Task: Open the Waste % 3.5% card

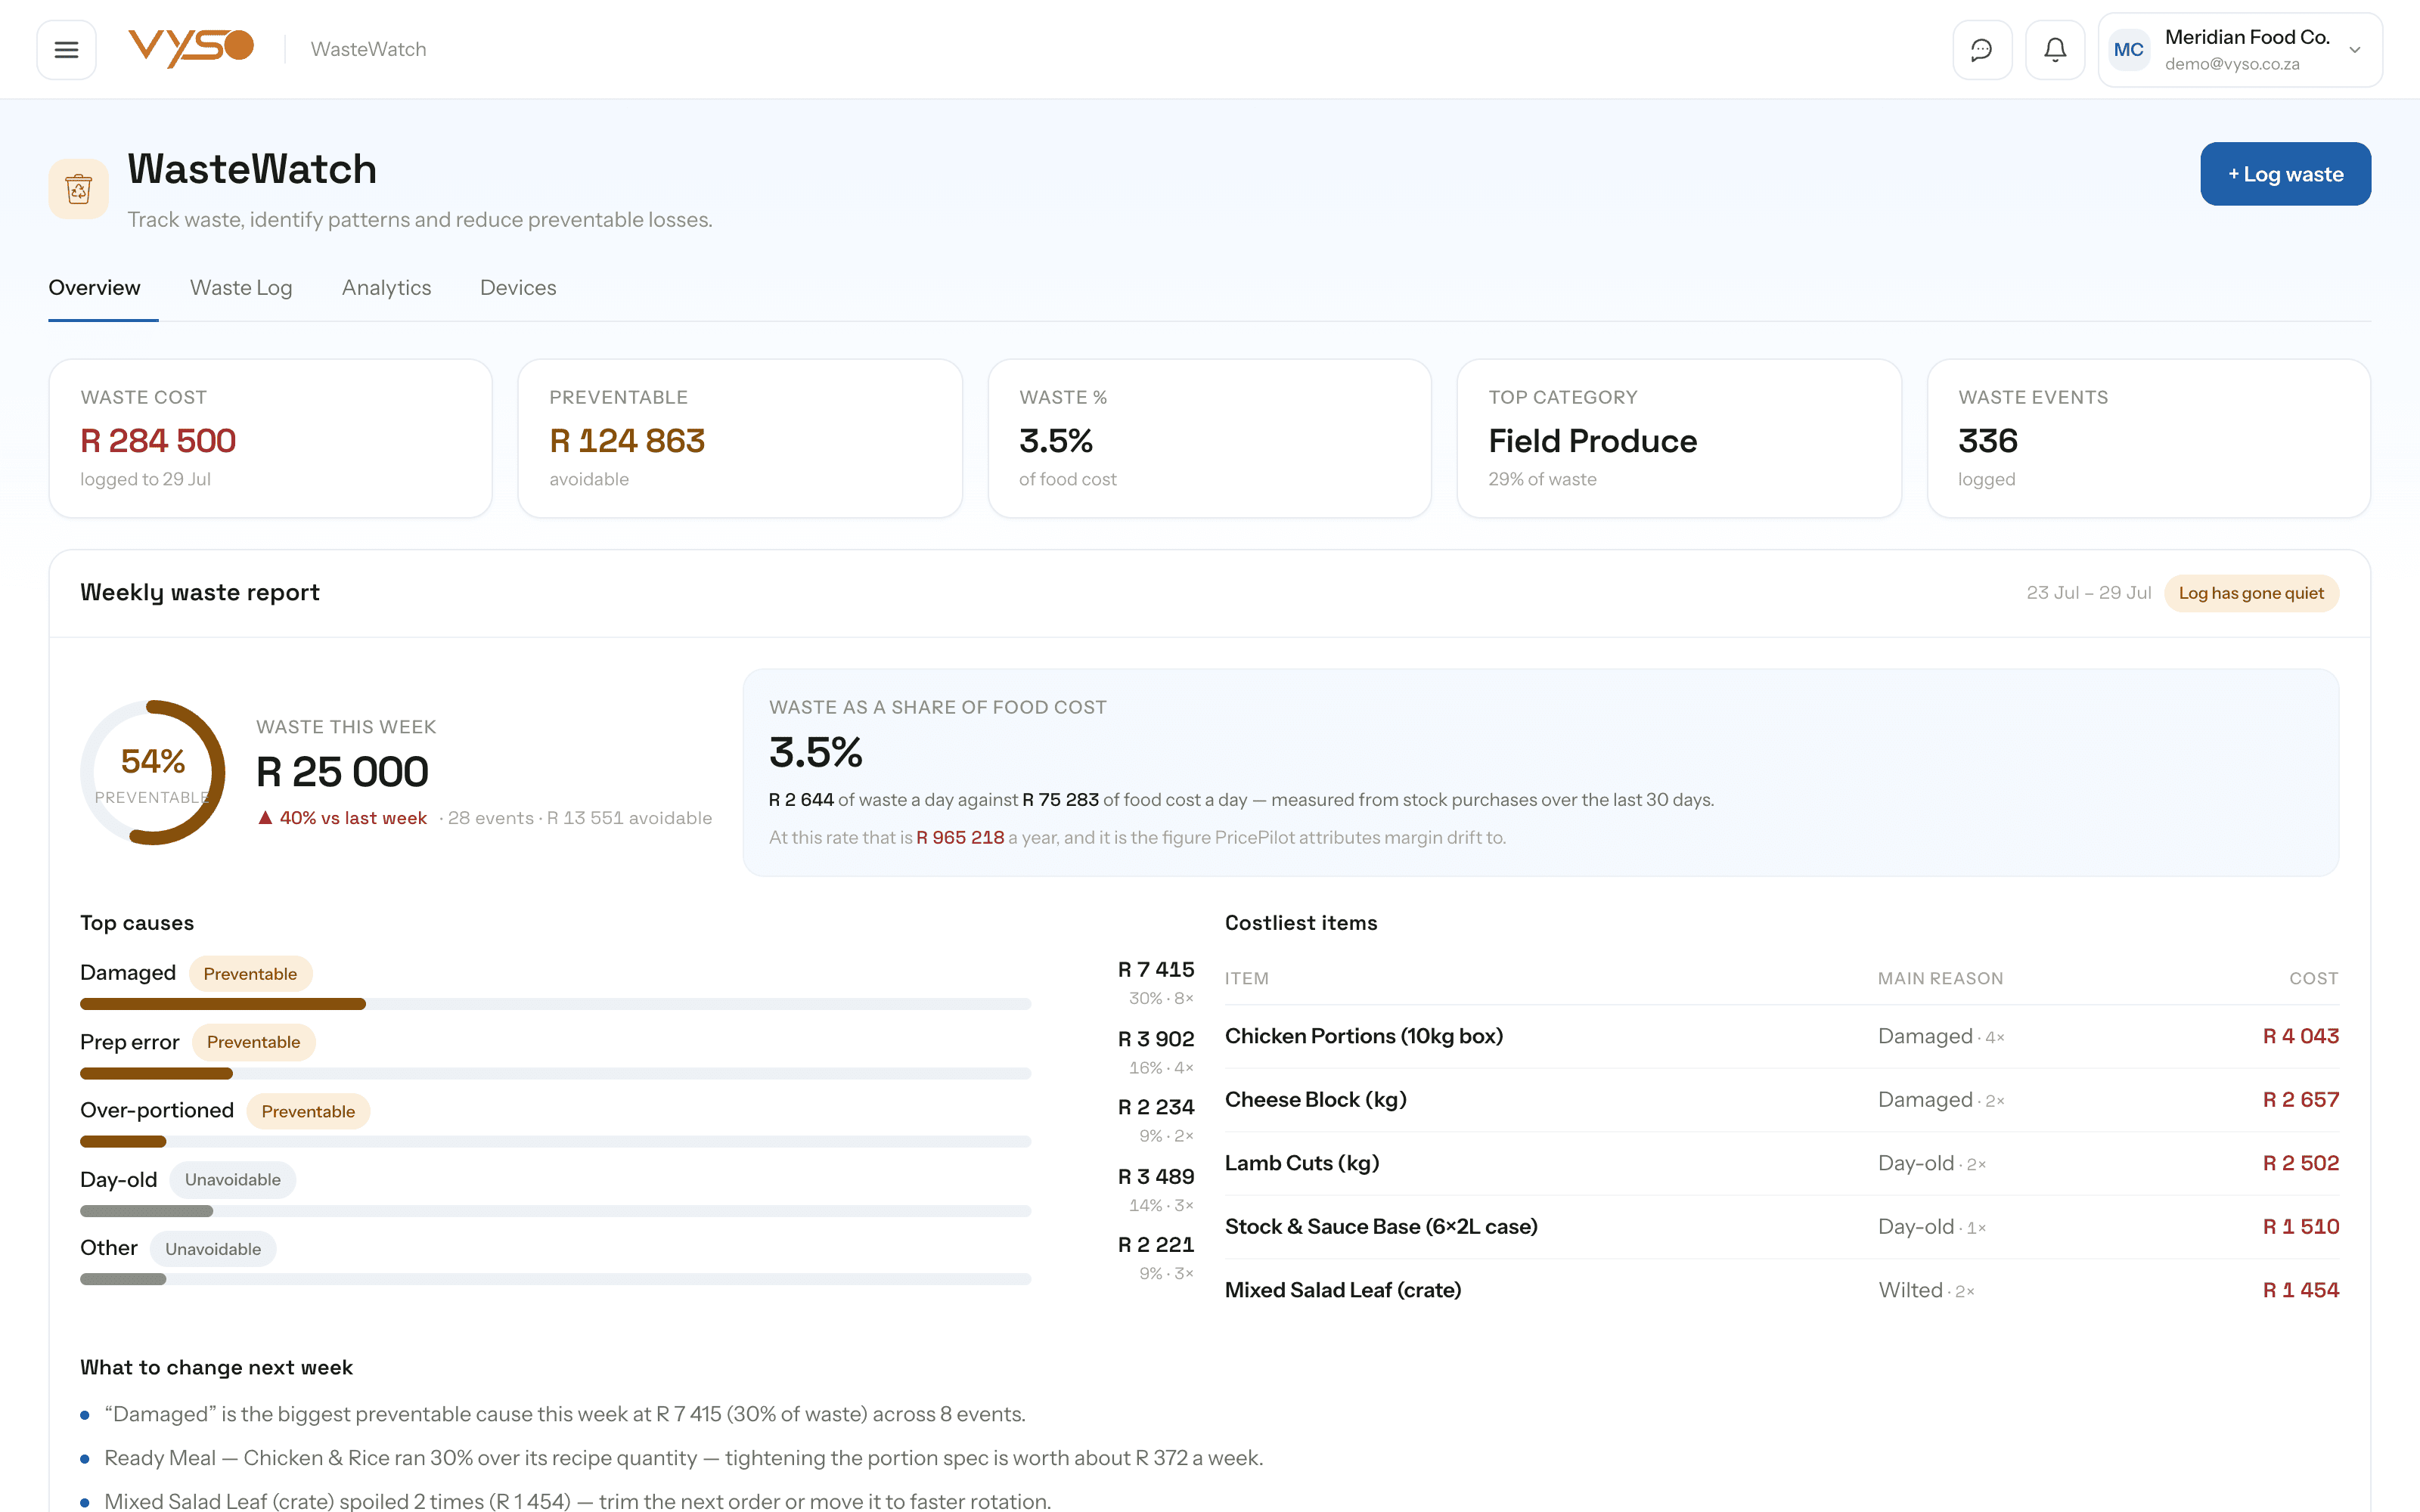Action: [x=1209, y=438]
